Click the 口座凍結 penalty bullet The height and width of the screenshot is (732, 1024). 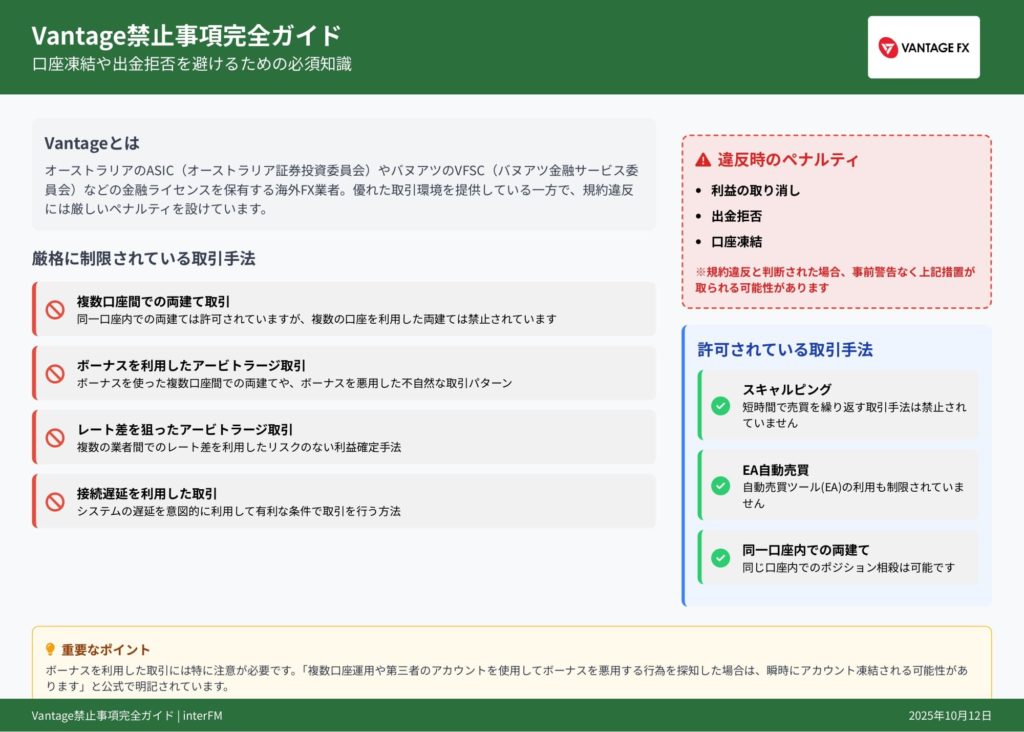(736, 242)
